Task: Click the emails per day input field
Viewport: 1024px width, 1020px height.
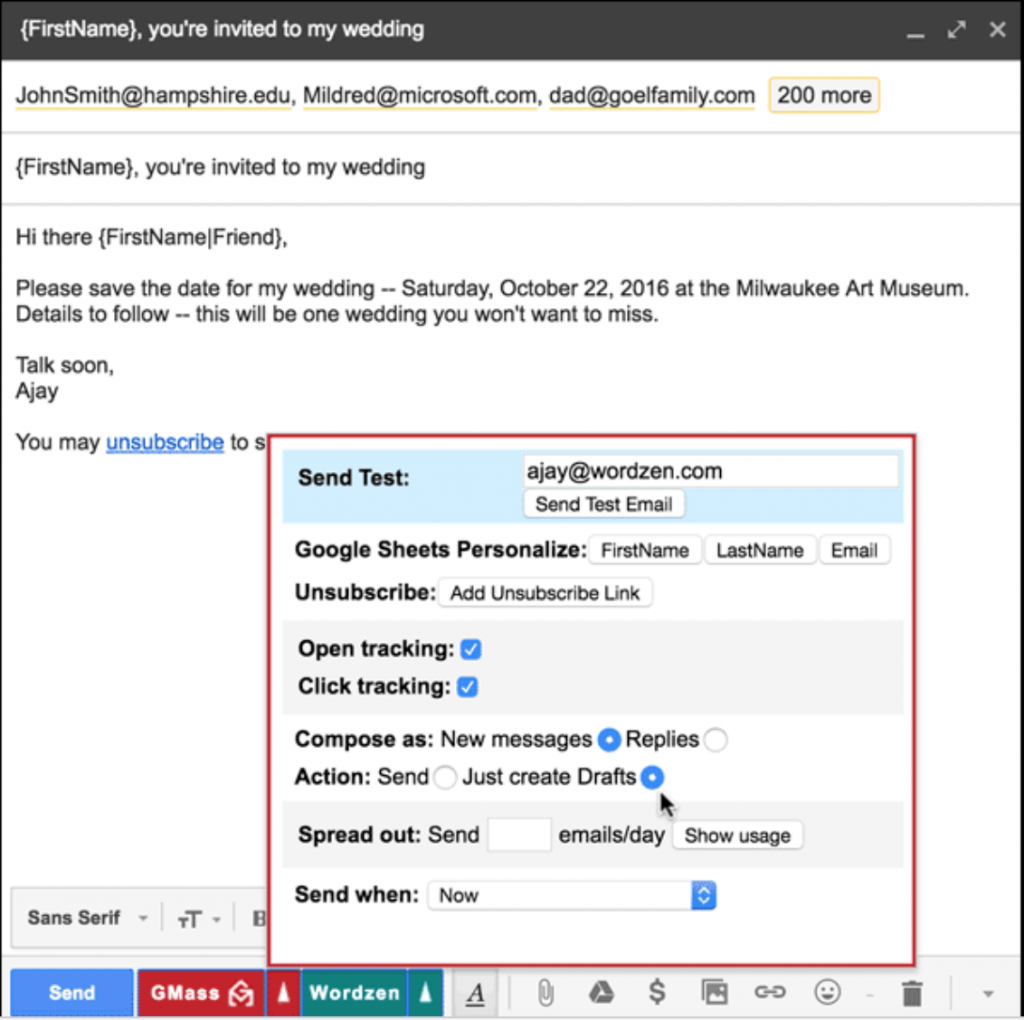Action: 519,835
